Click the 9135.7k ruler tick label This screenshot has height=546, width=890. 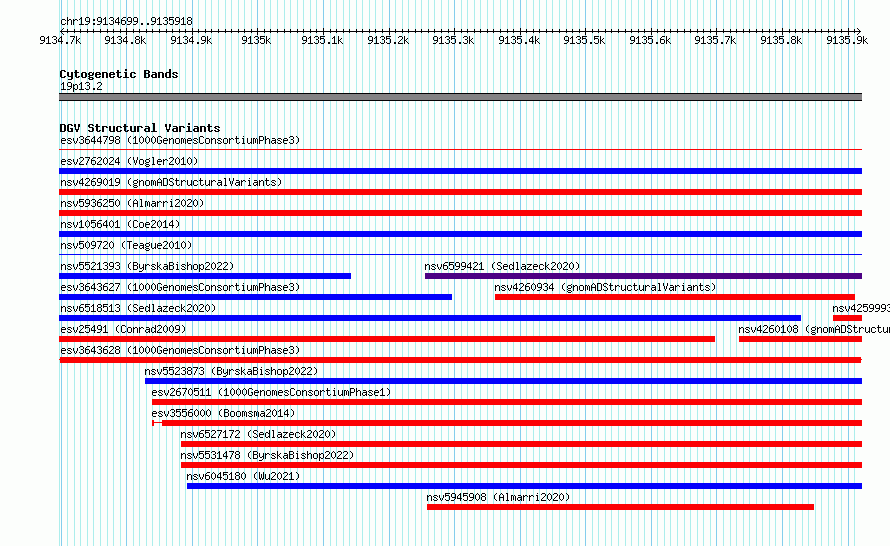[x=715, y=40]
